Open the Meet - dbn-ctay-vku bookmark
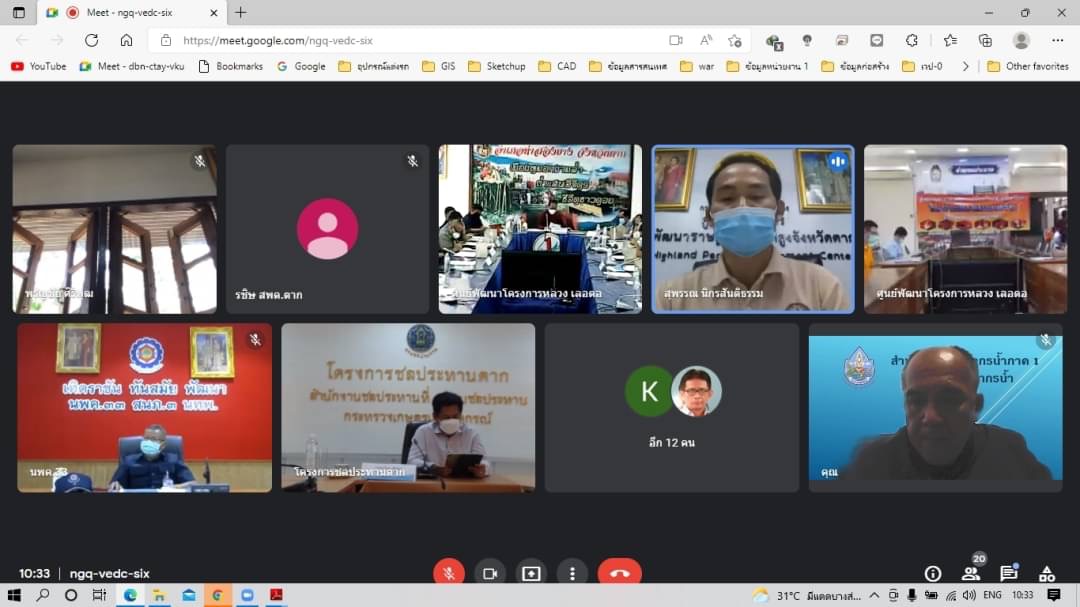1080x607 pixels. [x=132, y=66]
